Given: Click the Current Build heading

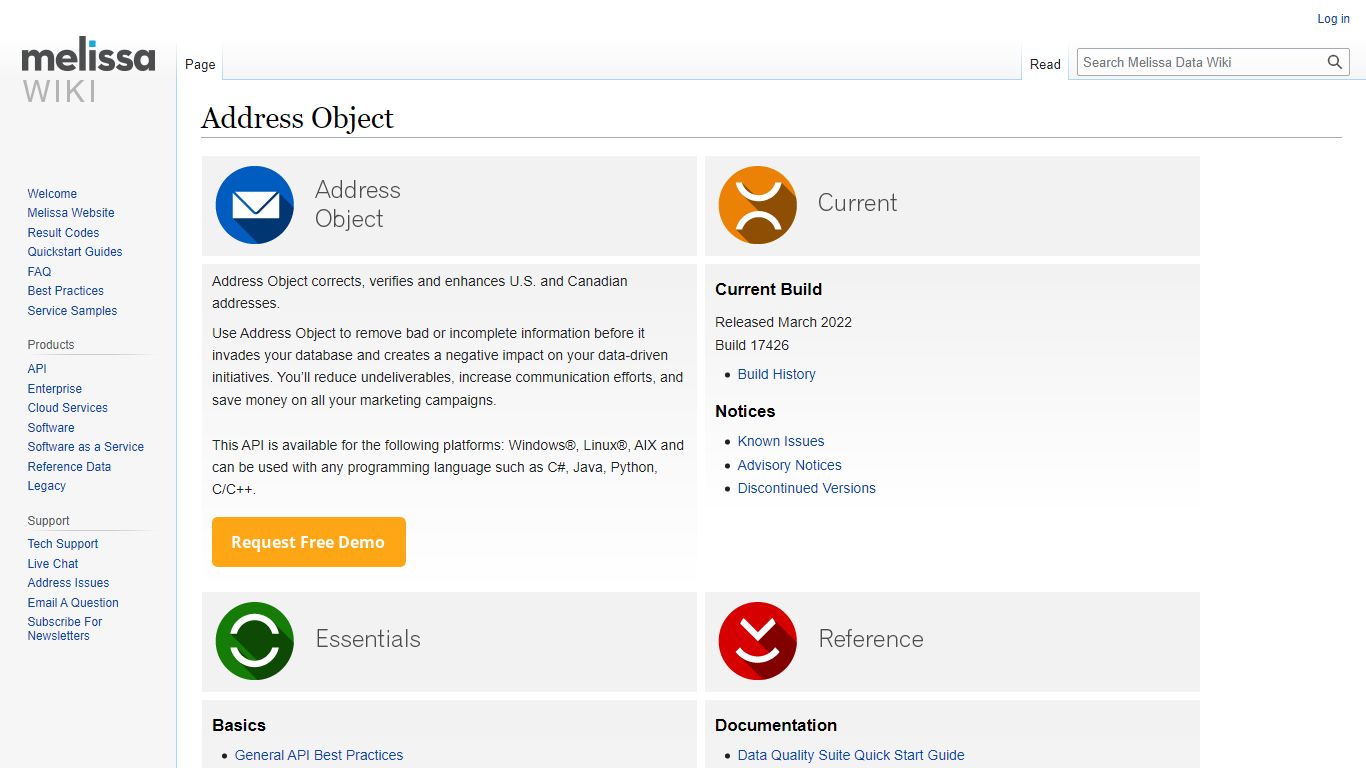Looking at the screenshot, I should (768, 289).
